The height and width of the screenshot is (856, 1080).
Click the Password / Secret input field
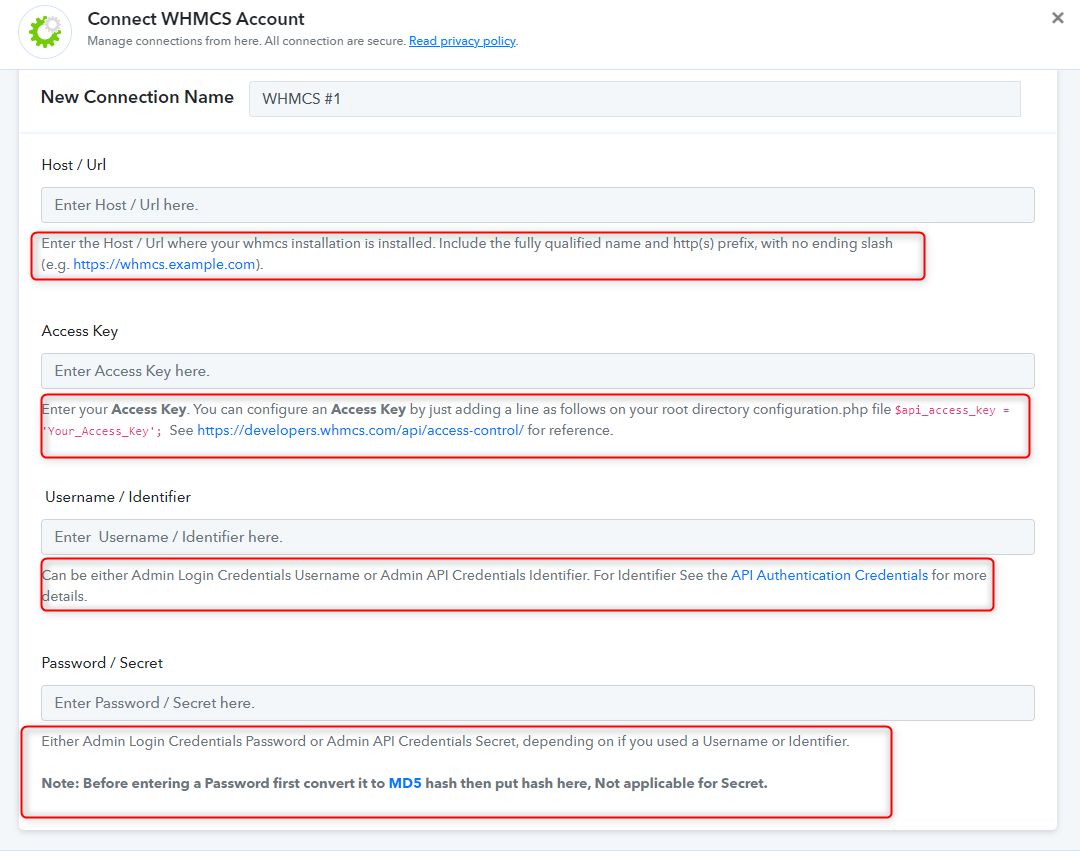coord(537,703)
